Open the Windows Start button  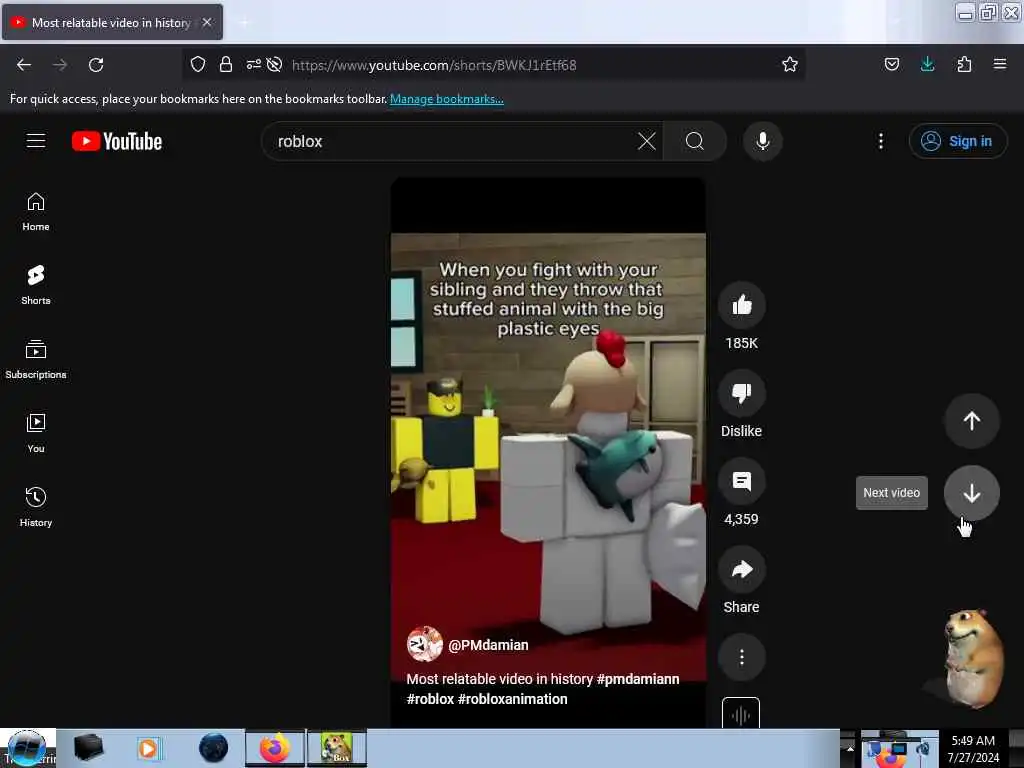click(x=27, y=748)
